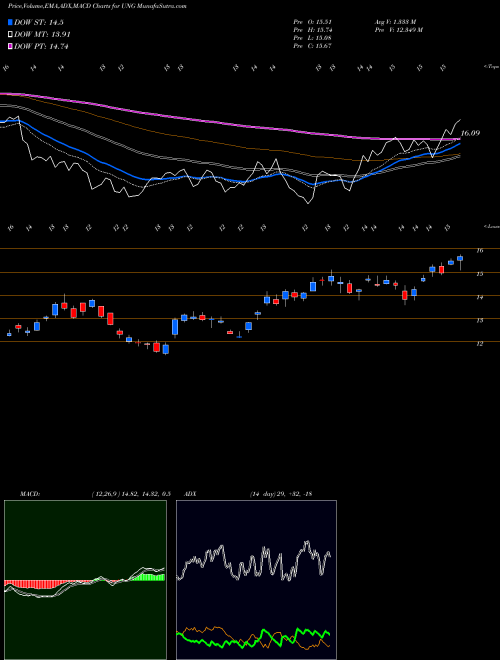Click the 'Avg V: 1.333 M' volume text
500x660 pixels.
point(395,22)
